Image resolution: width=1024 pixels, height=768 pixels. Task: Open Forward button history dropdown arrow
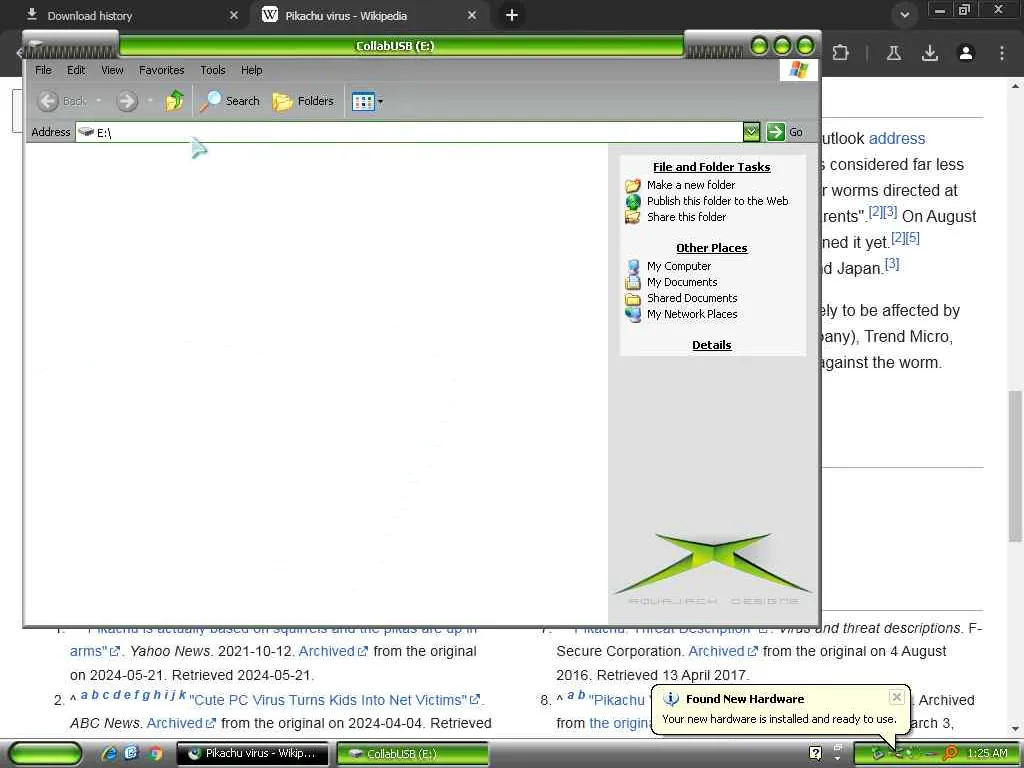(x=150, y=101)
